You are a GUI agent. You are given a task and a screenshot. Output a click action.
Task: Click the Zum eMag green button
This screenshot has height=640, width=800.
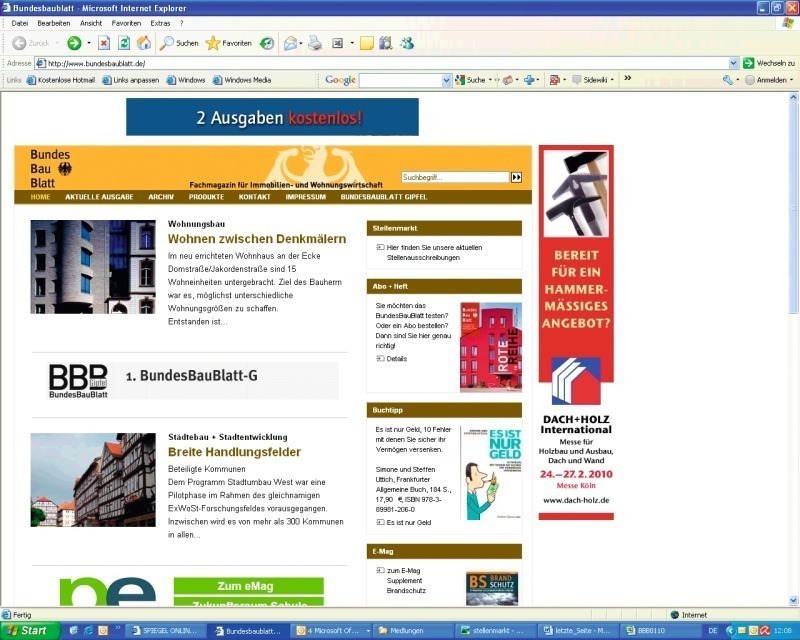tap(248, 586)
